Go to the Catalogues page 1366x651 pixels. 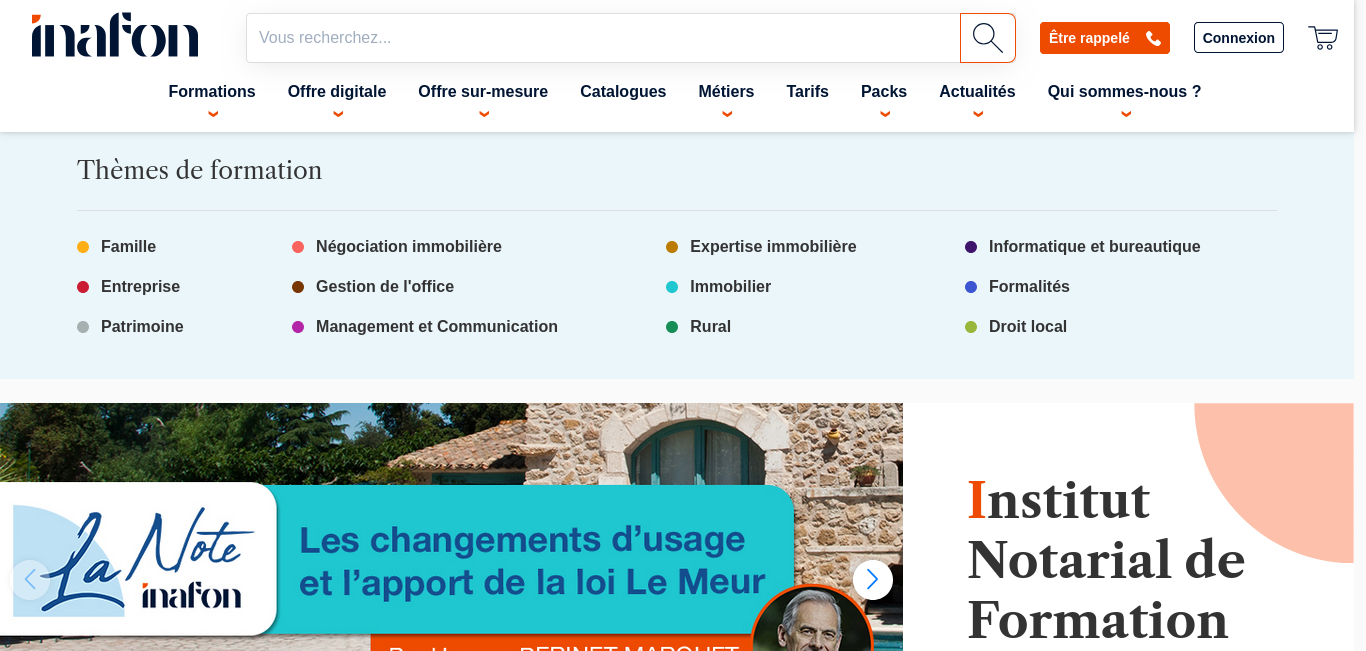623,92
